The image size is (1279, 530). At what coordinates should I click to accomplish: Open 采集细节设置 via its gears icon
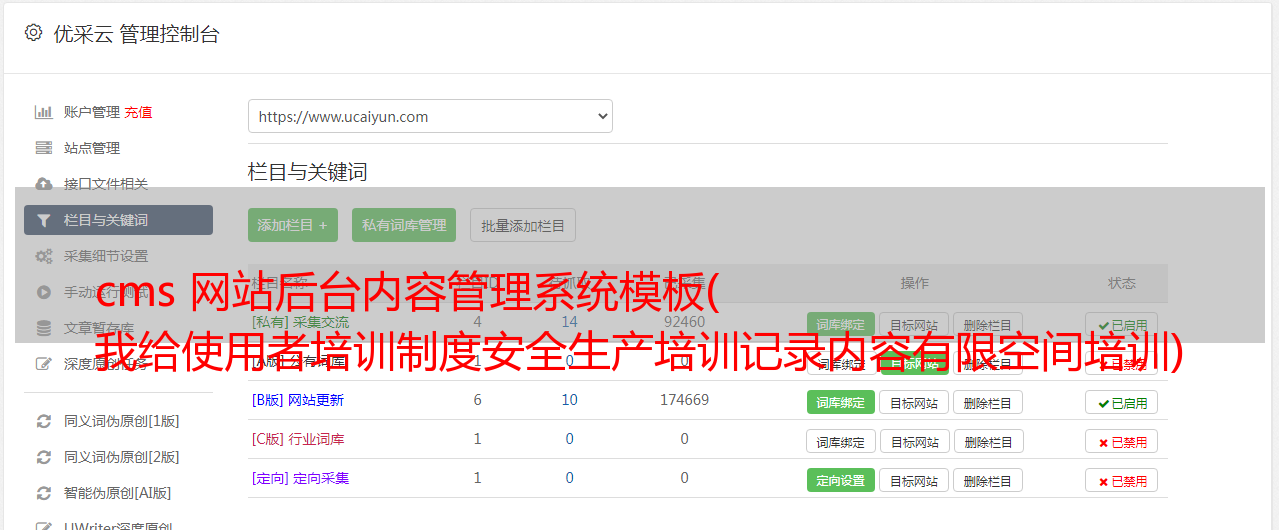[44, 256]
